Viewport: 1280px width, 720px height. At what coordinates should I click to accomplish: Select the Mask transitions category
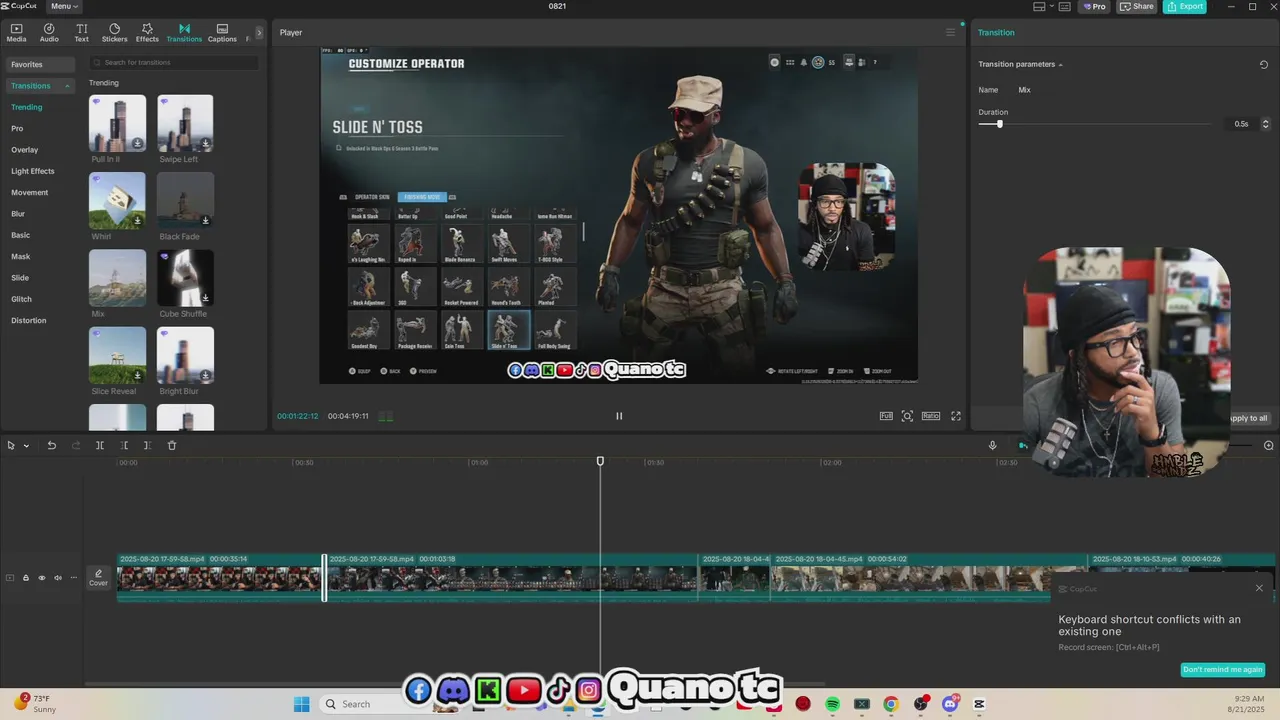click(20, 256)
